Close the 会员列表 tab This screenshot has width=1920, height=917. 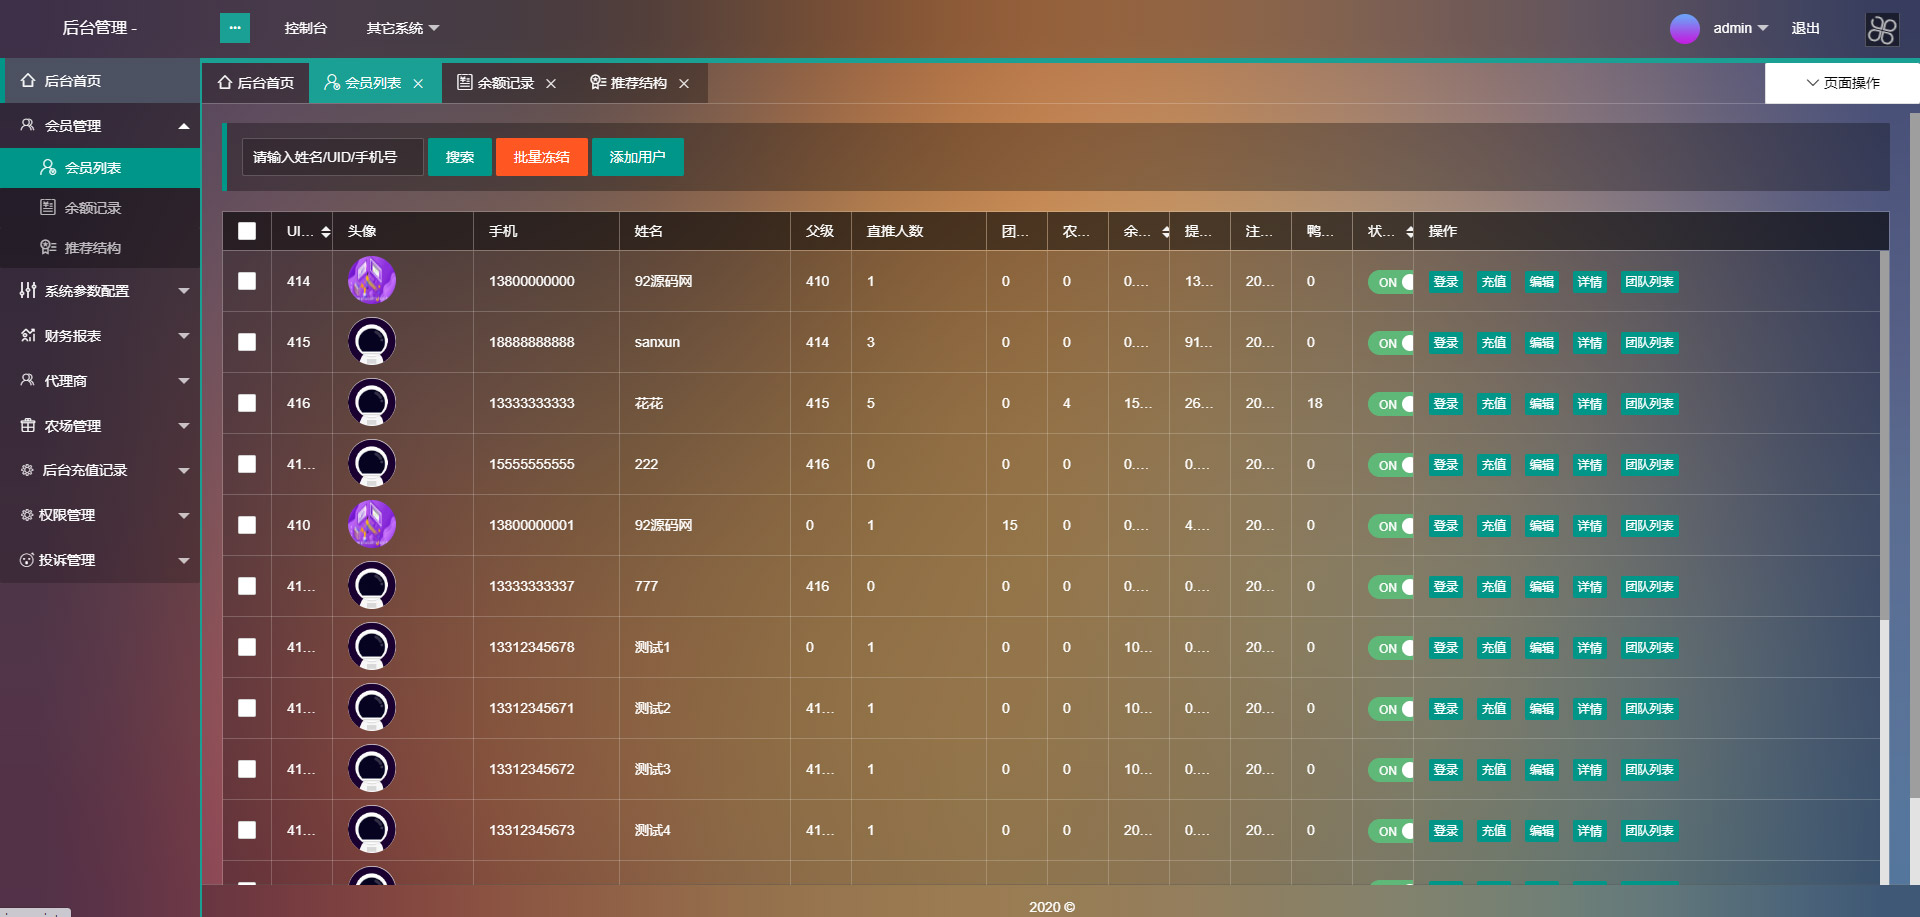click(419, 83)
